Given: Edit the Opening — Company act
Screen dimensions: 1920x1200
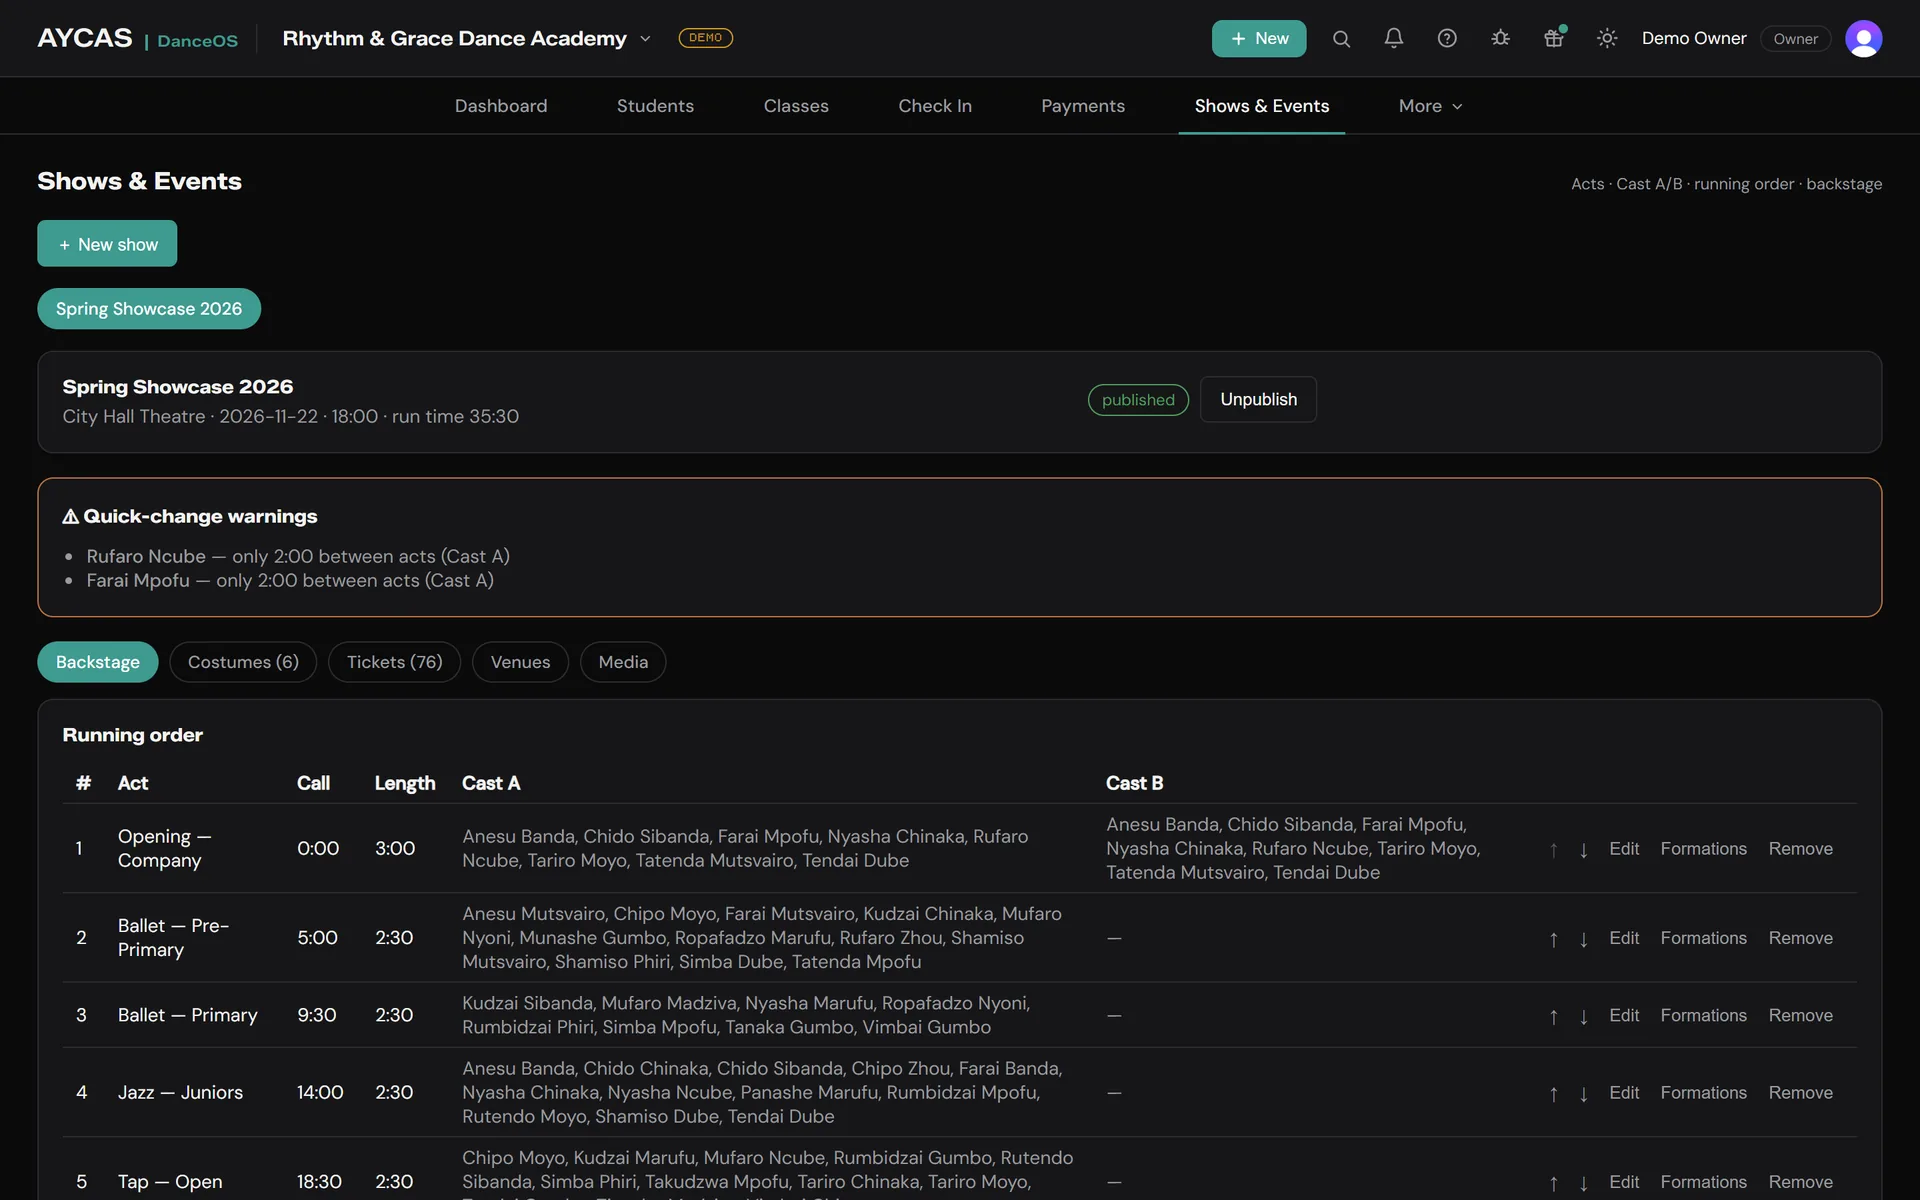Looking at the screenshot, I should (x=1624, y=849).
